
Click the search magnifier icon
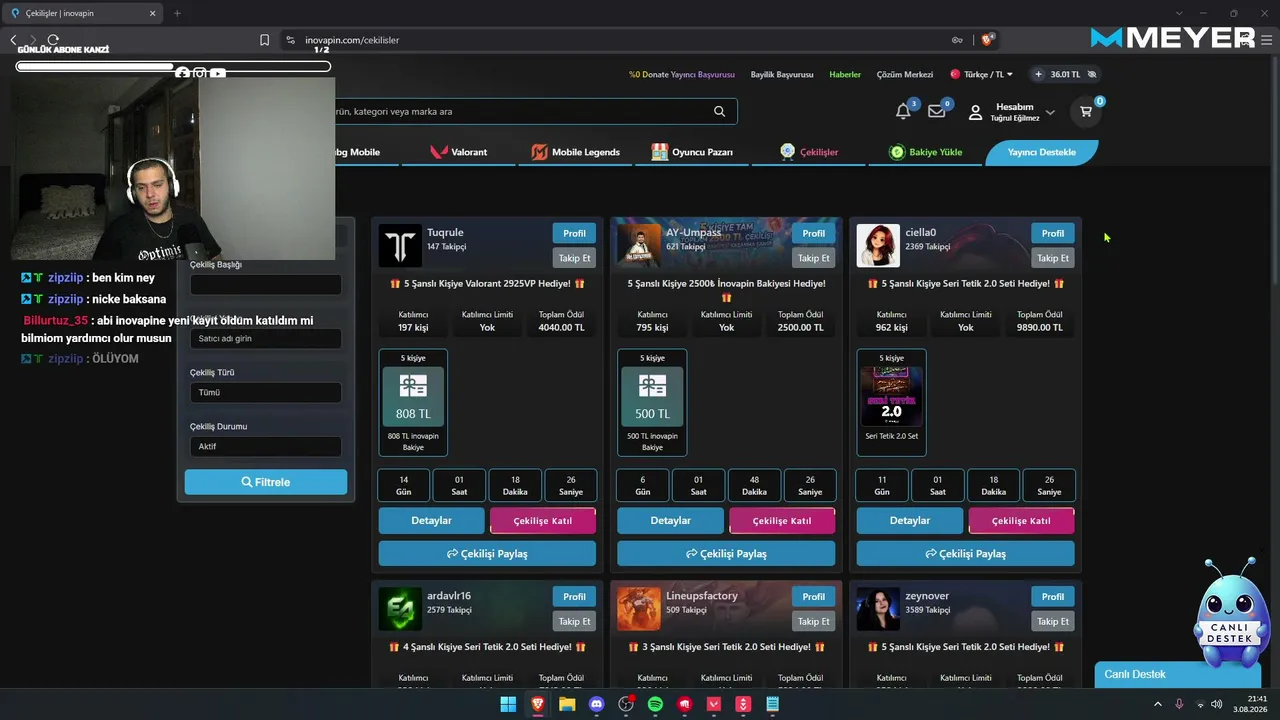tap(719, 111)
